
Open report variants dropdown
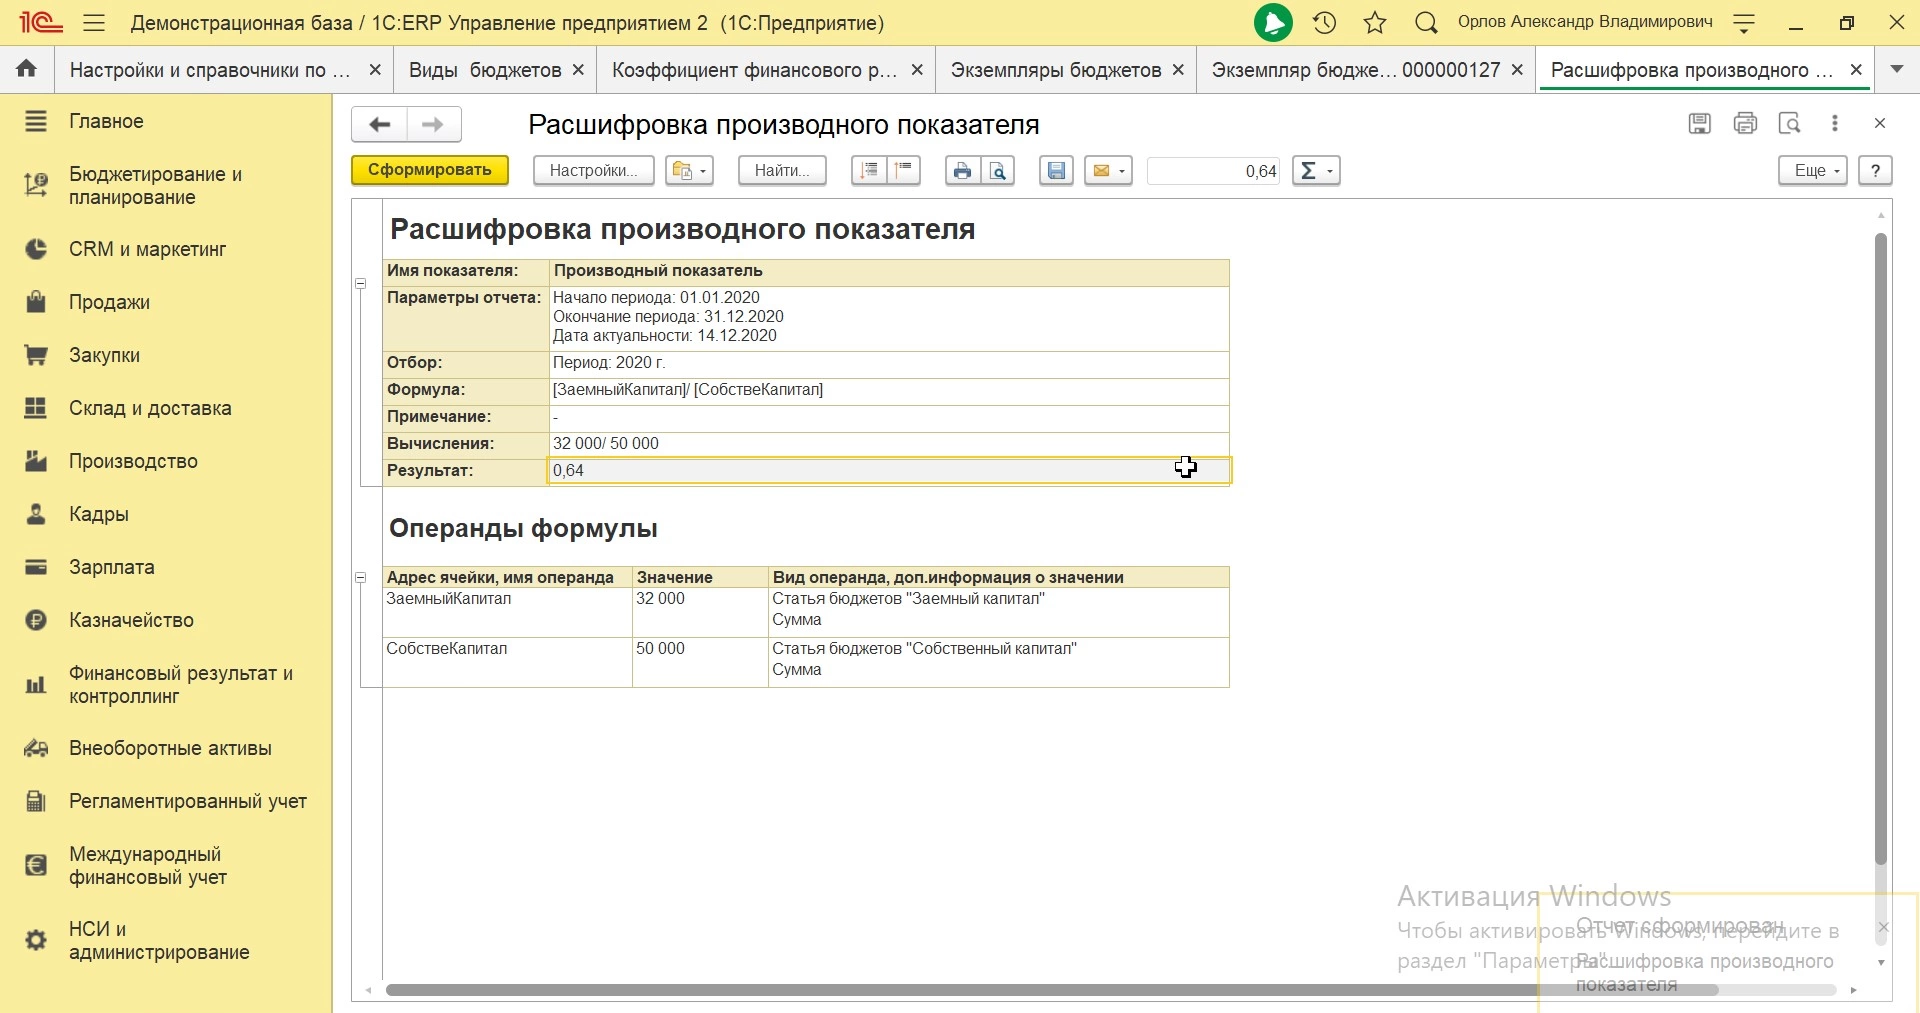[x=690, y=171]
